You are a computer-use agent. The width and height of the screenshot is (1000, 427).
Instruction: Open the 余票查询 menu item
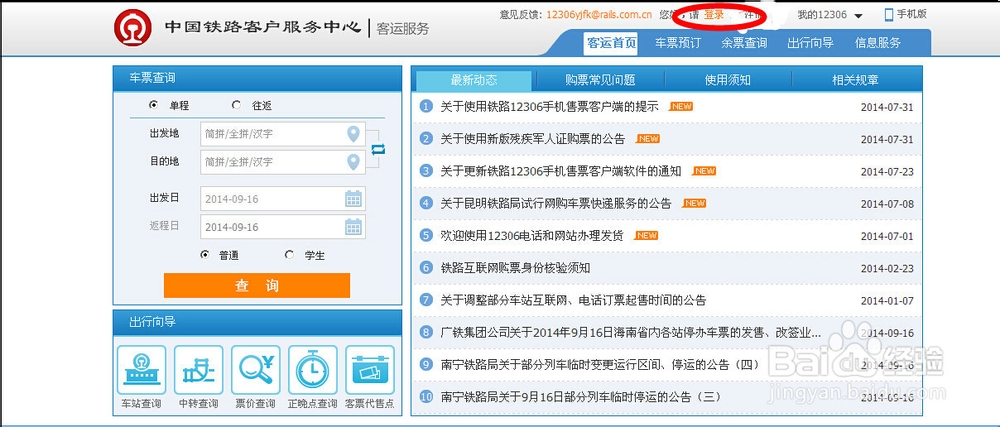pos(744,43)
